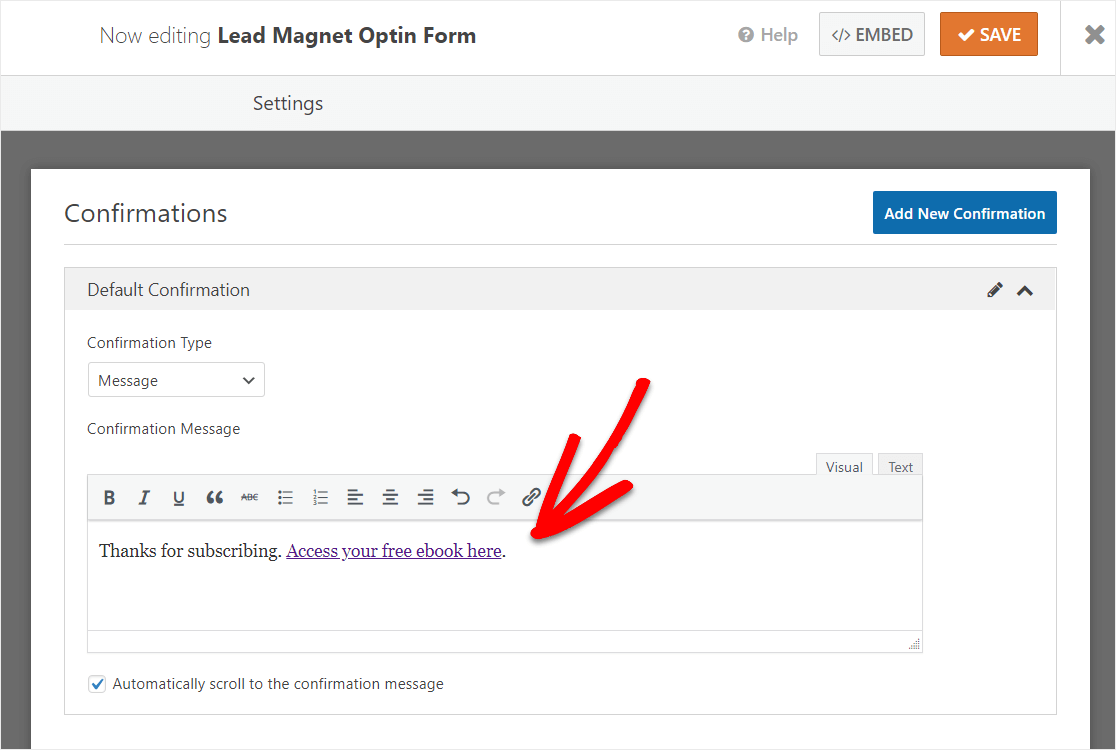Center-align the message text
1116x750 pixels.
[x=390, y=497]
